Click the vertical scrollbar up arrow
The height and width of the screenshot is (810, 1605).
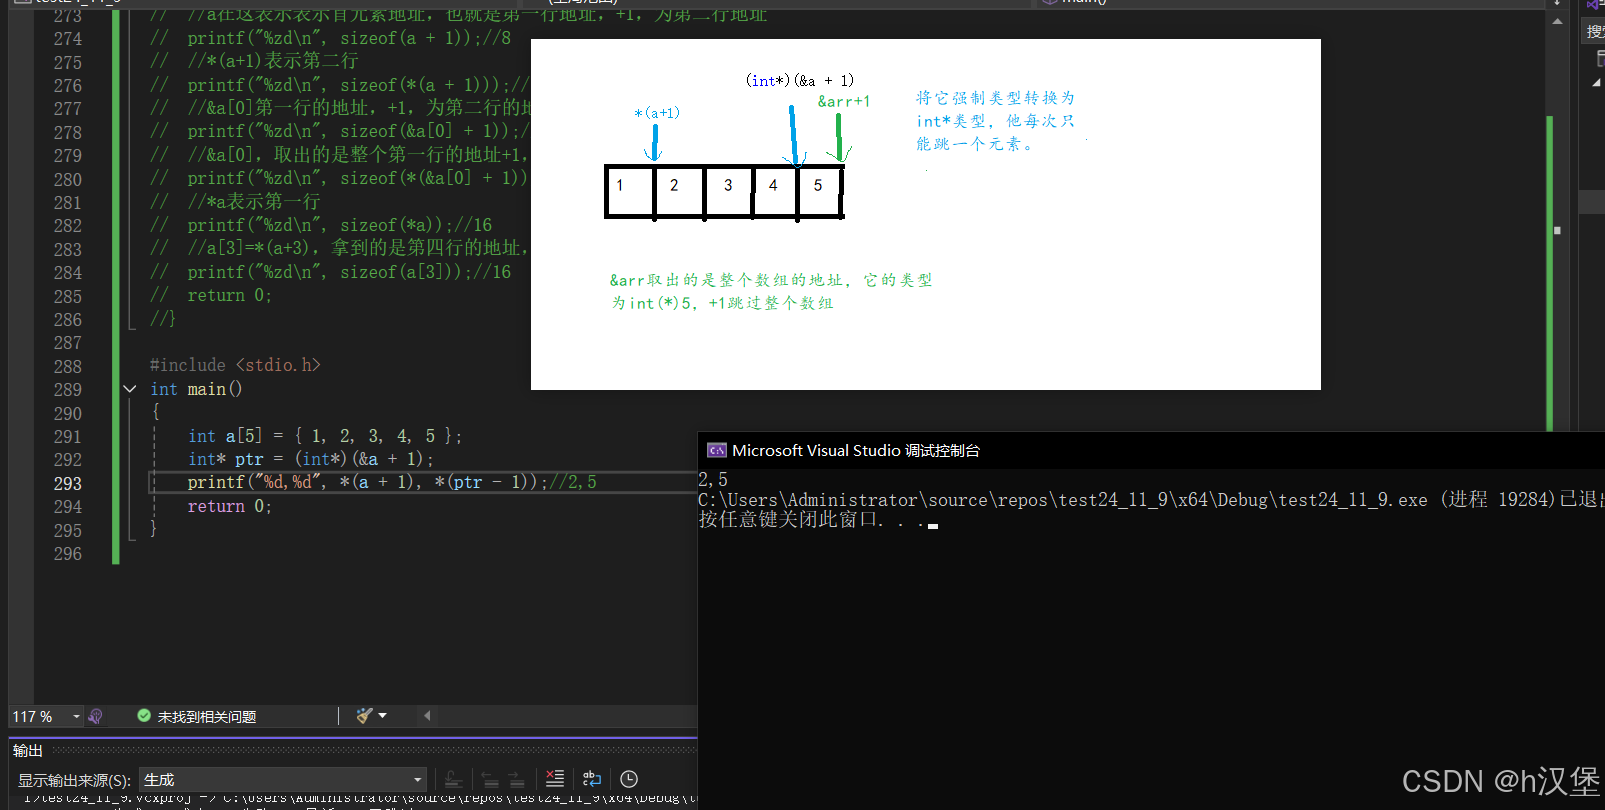click(x=1557, y=21)
